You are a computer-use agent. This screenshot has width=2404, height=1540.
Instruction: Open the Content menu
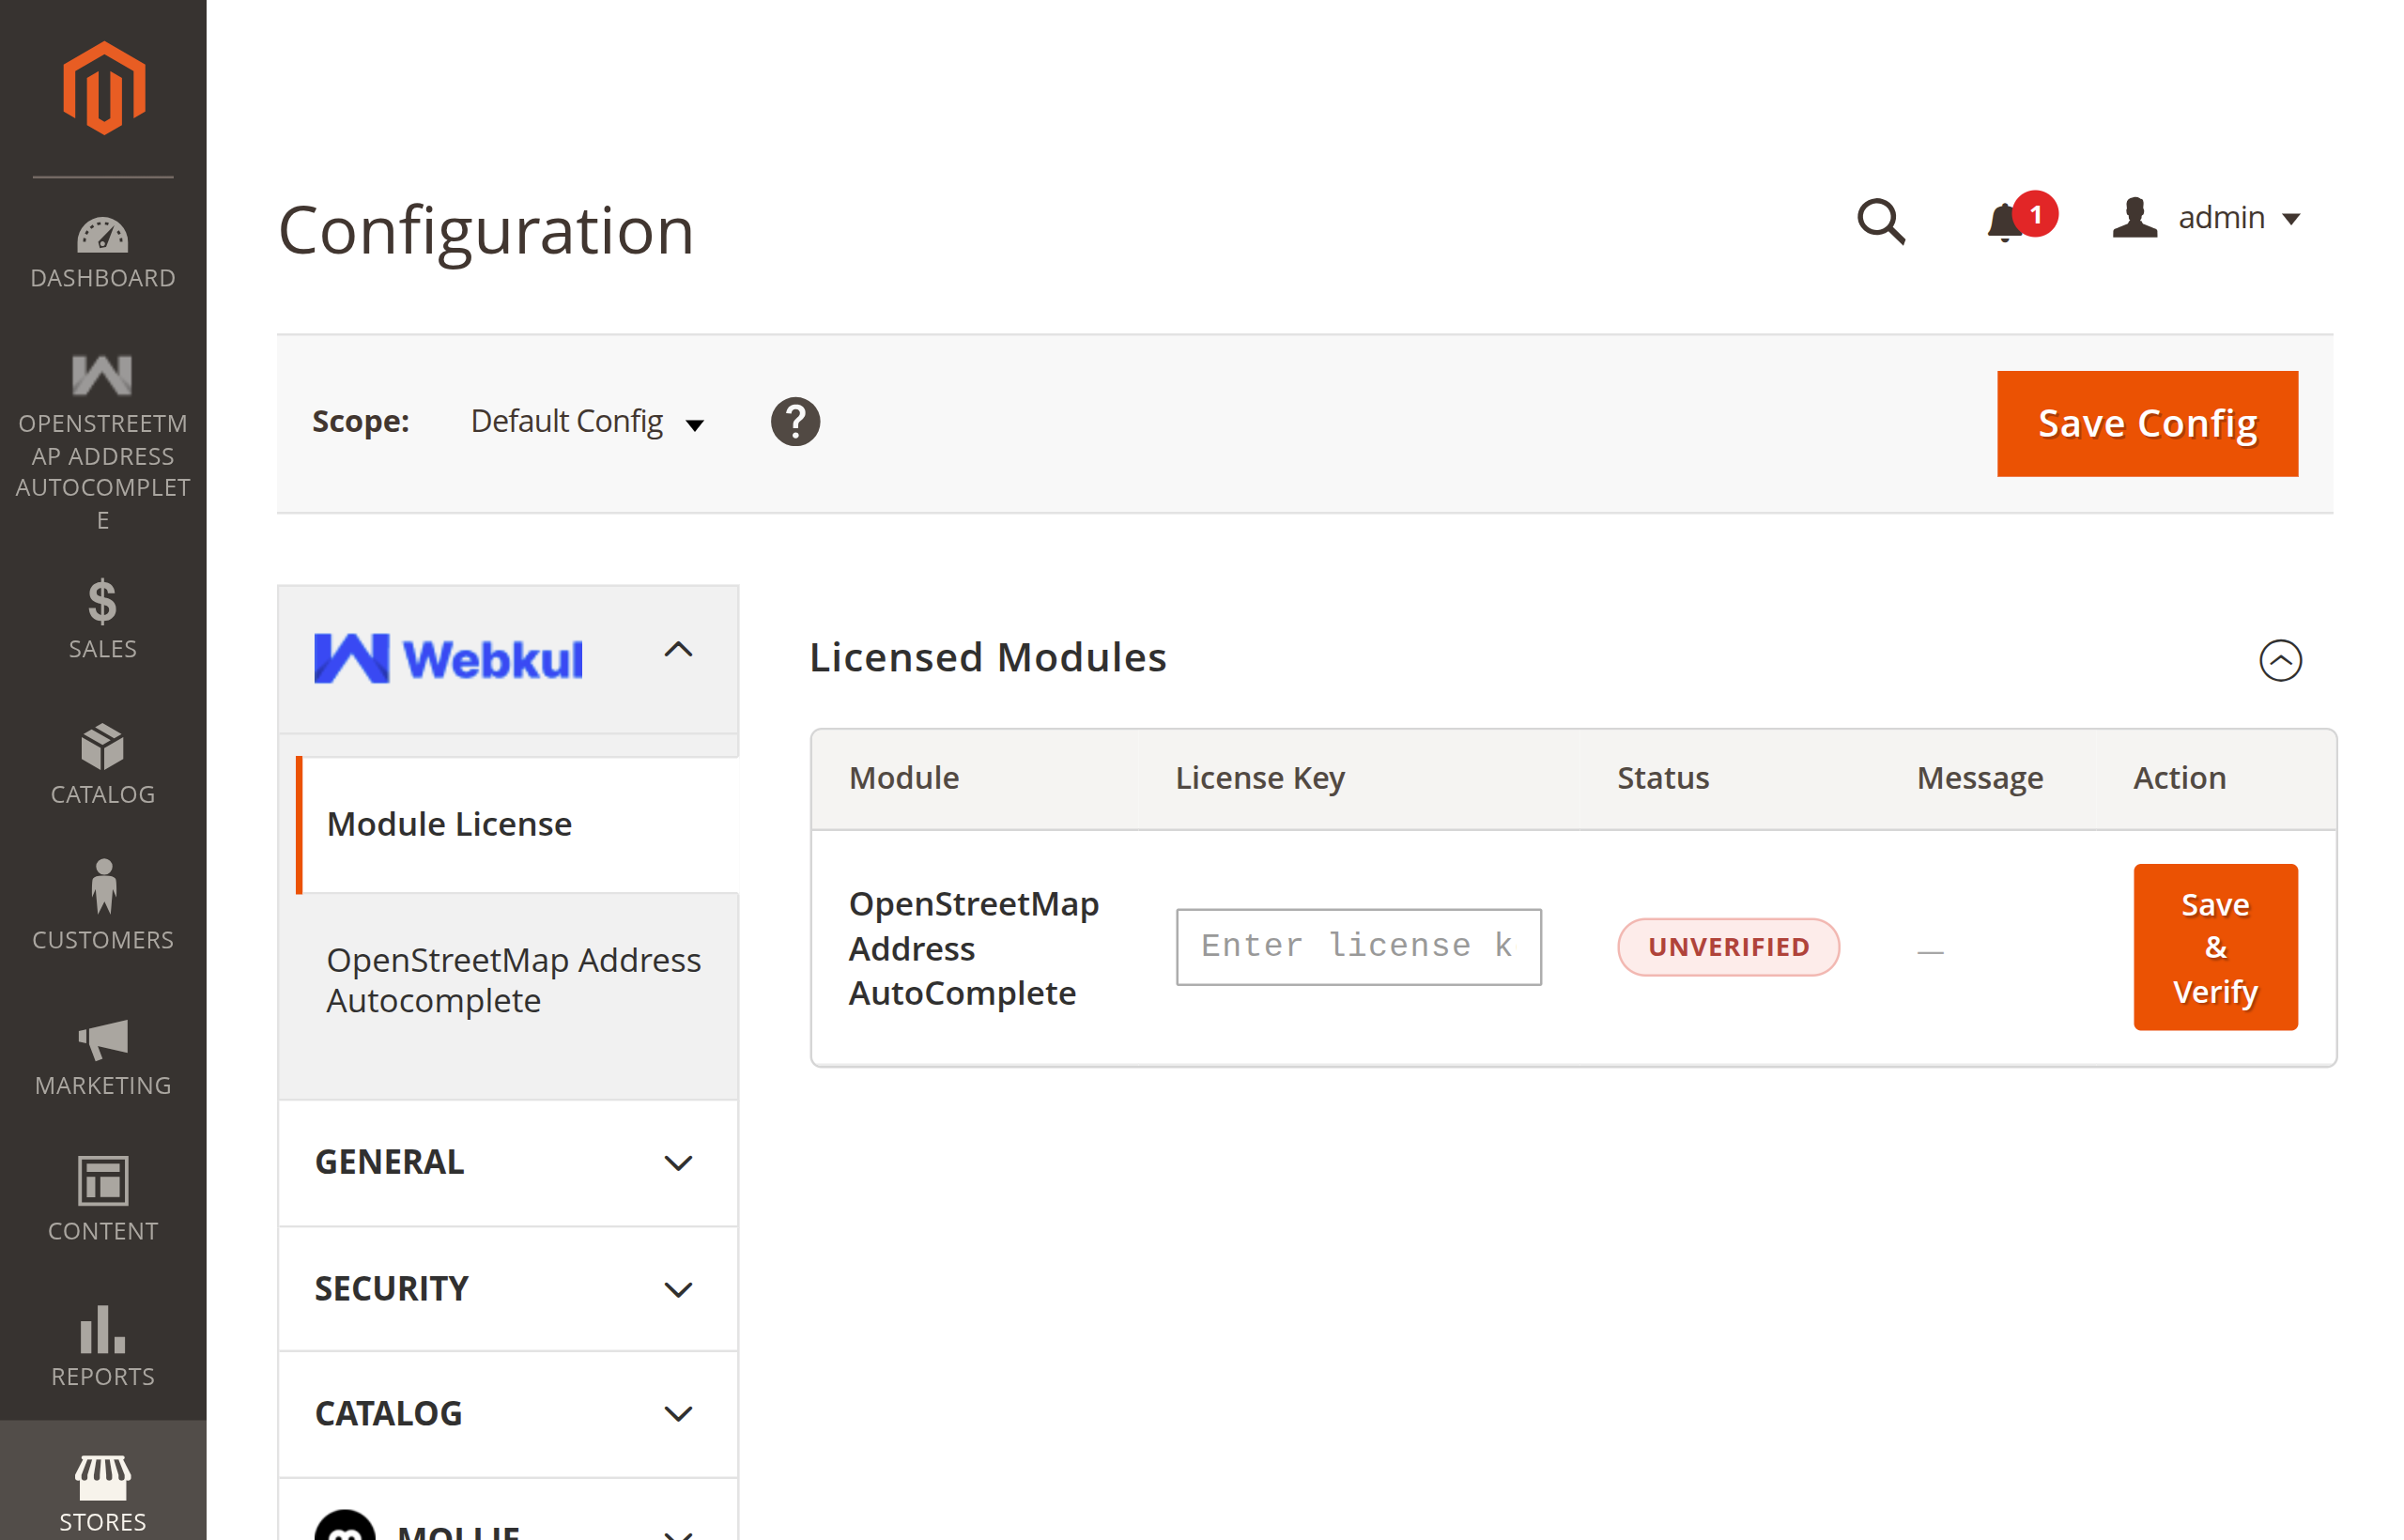click(x=103, y=1198)
